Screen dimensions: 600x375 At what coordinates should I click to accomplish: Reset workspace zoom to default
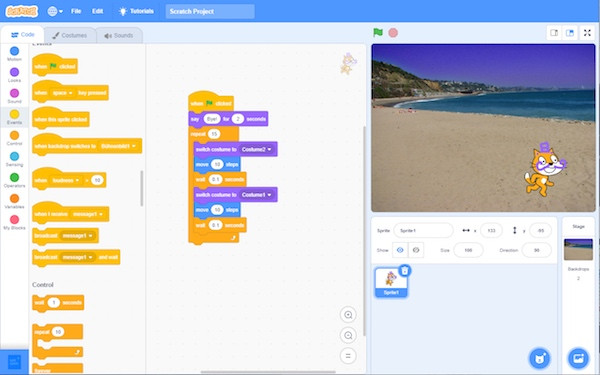click(348, 355)
